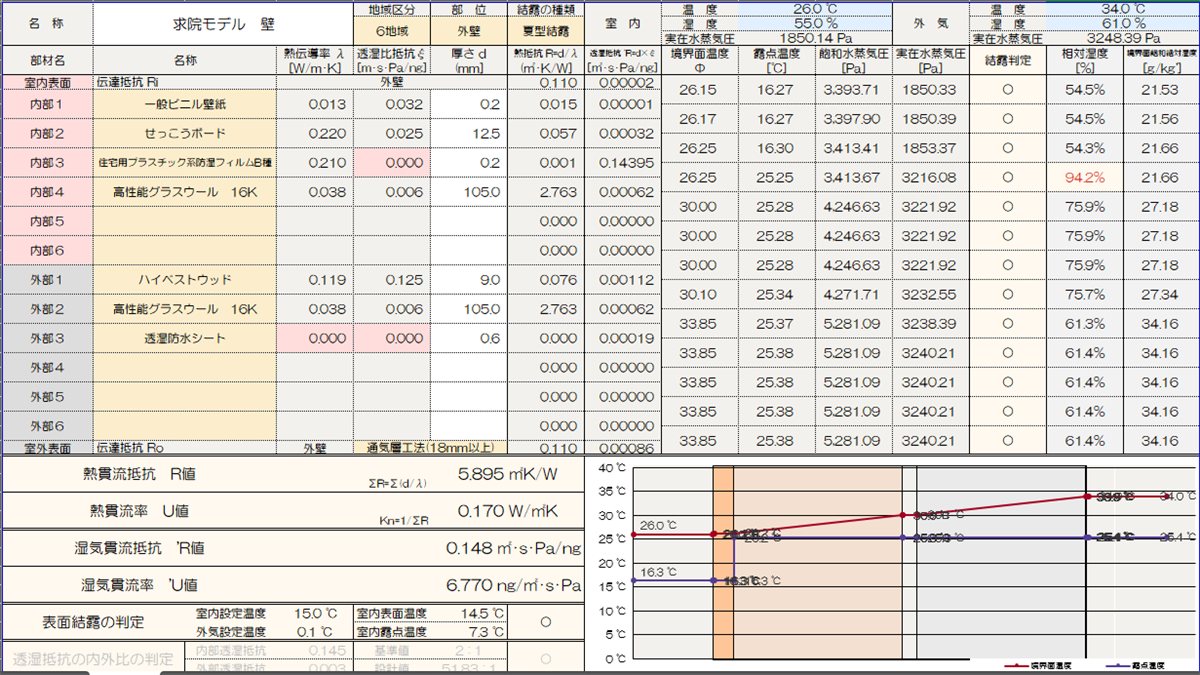The height and width of the screenshot is (675, 1200).
Task: Select absolute humidity value 27.34
Action: tap(1161, 295)
